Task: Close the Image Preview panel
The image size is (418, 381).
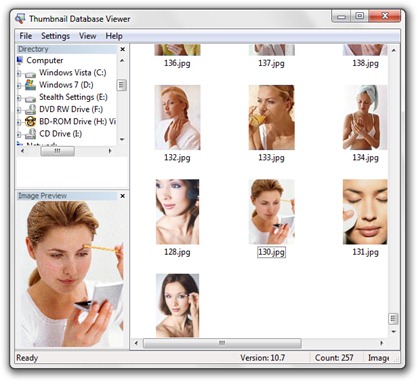Action: [123, 196]
